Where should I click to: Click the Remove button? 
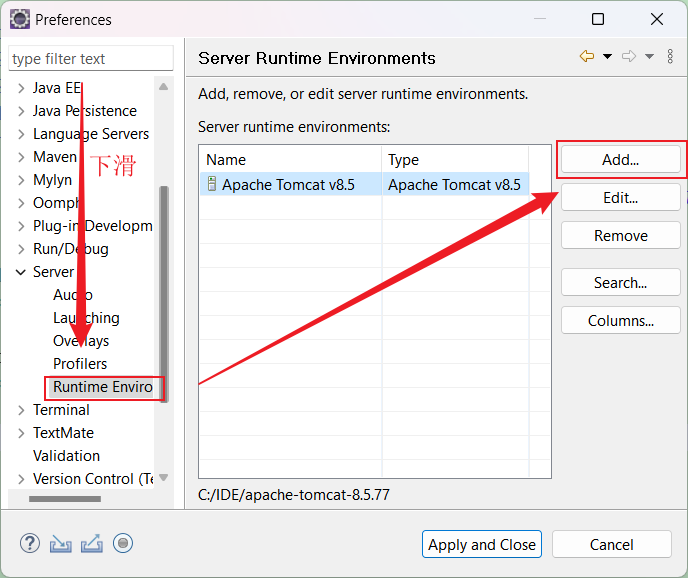[620, 236]
